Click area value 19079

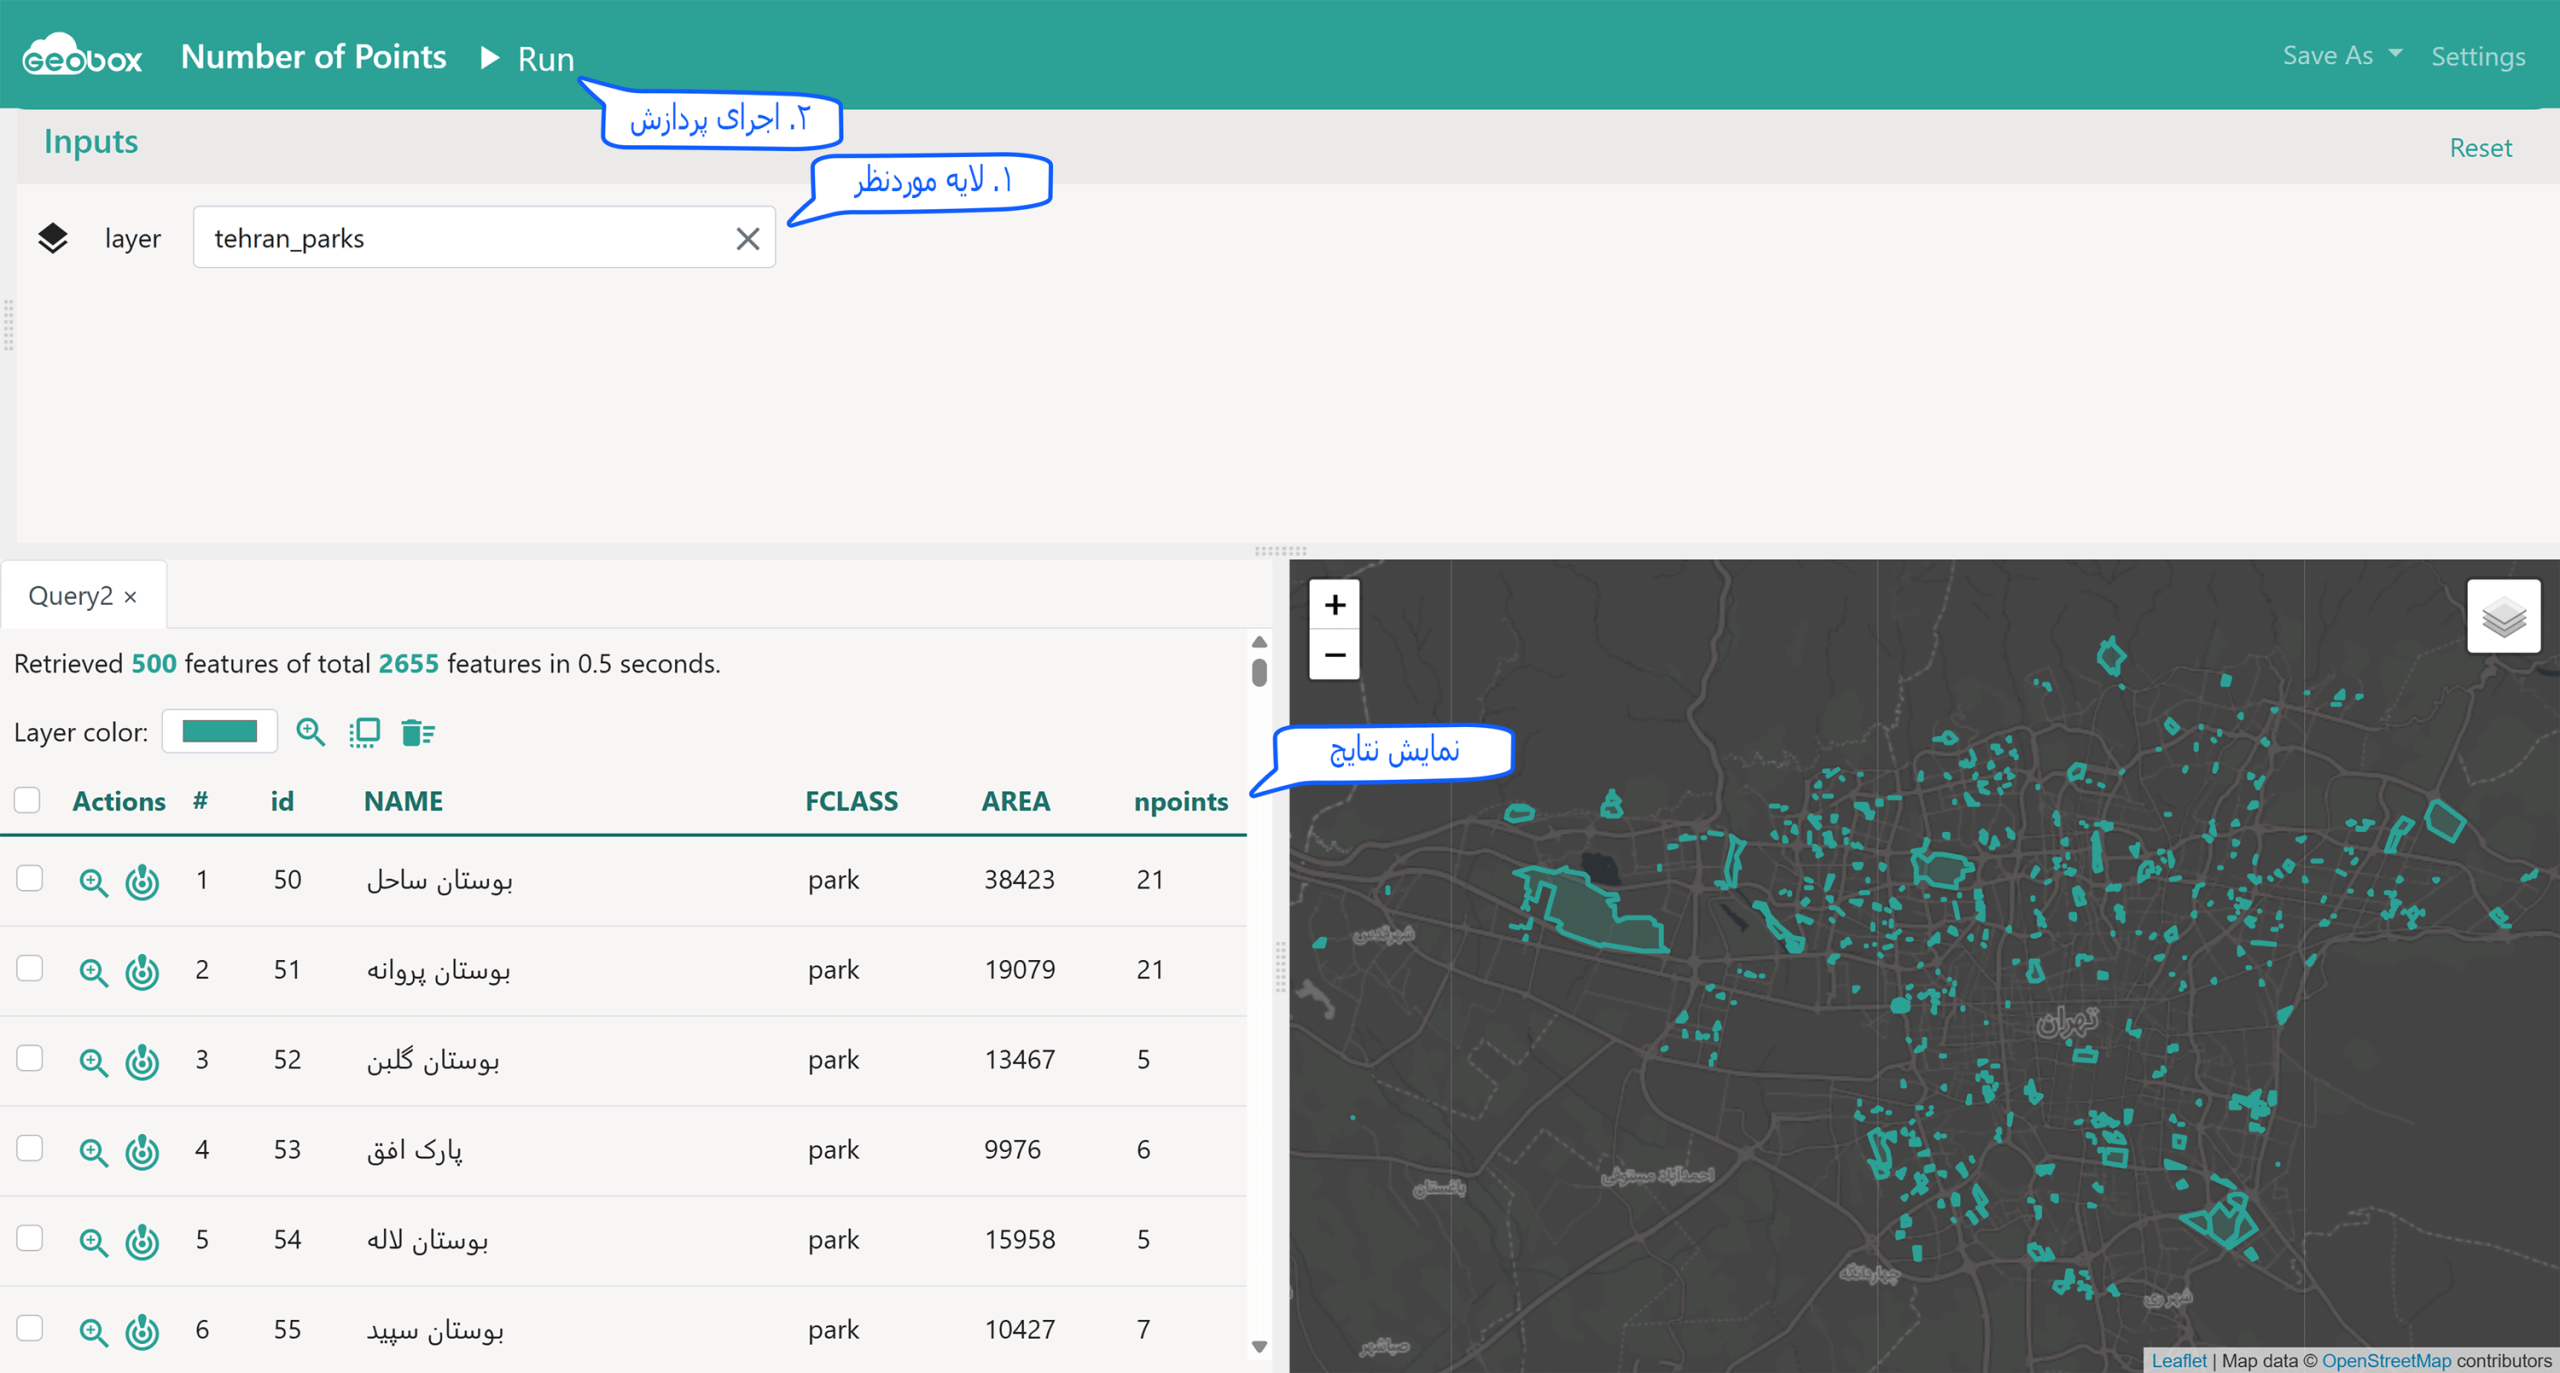pyautogui.click(x=1019, y=969)
